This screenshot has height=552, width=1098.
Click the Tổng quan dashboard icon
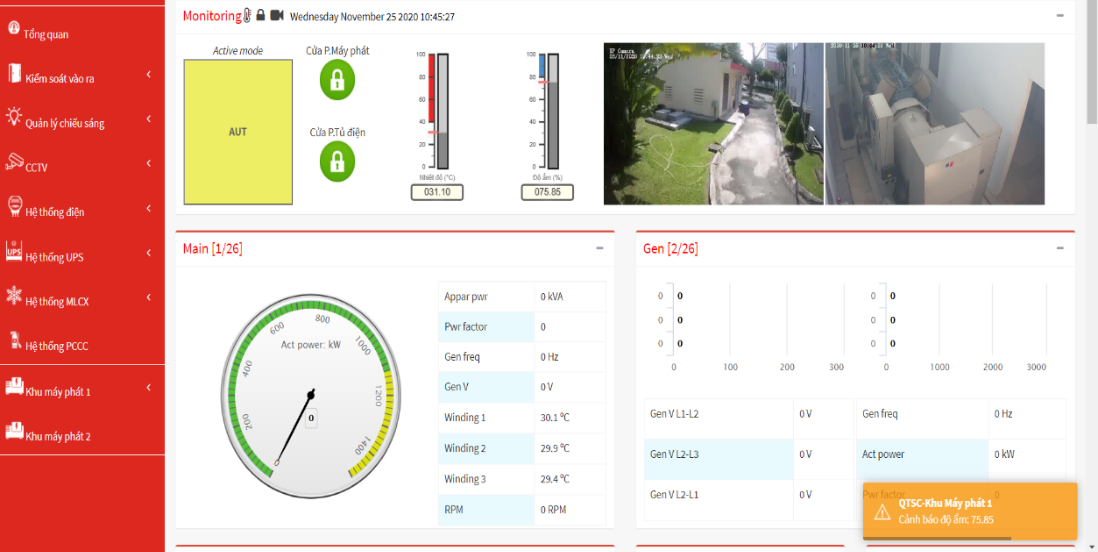coord(13,28)
